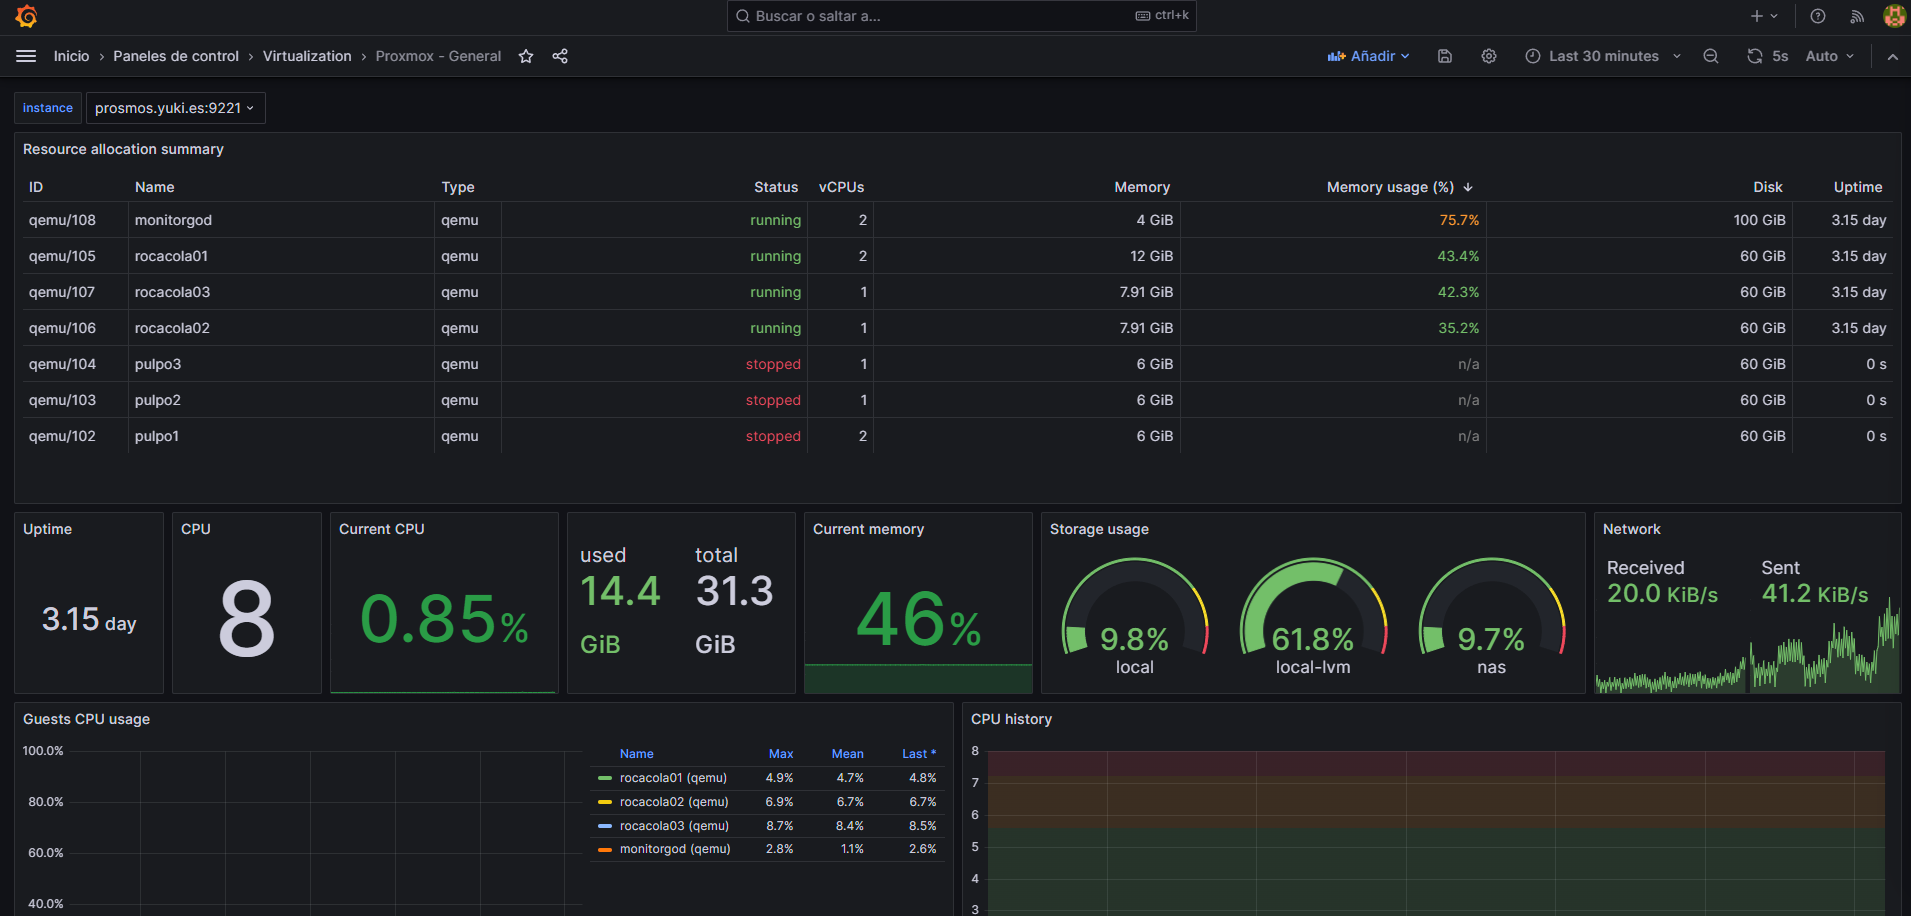Viewport: 1911px width, 916px height.
Task: Toggle rocacola03 series in legend
Action: [x=673, y=826]
